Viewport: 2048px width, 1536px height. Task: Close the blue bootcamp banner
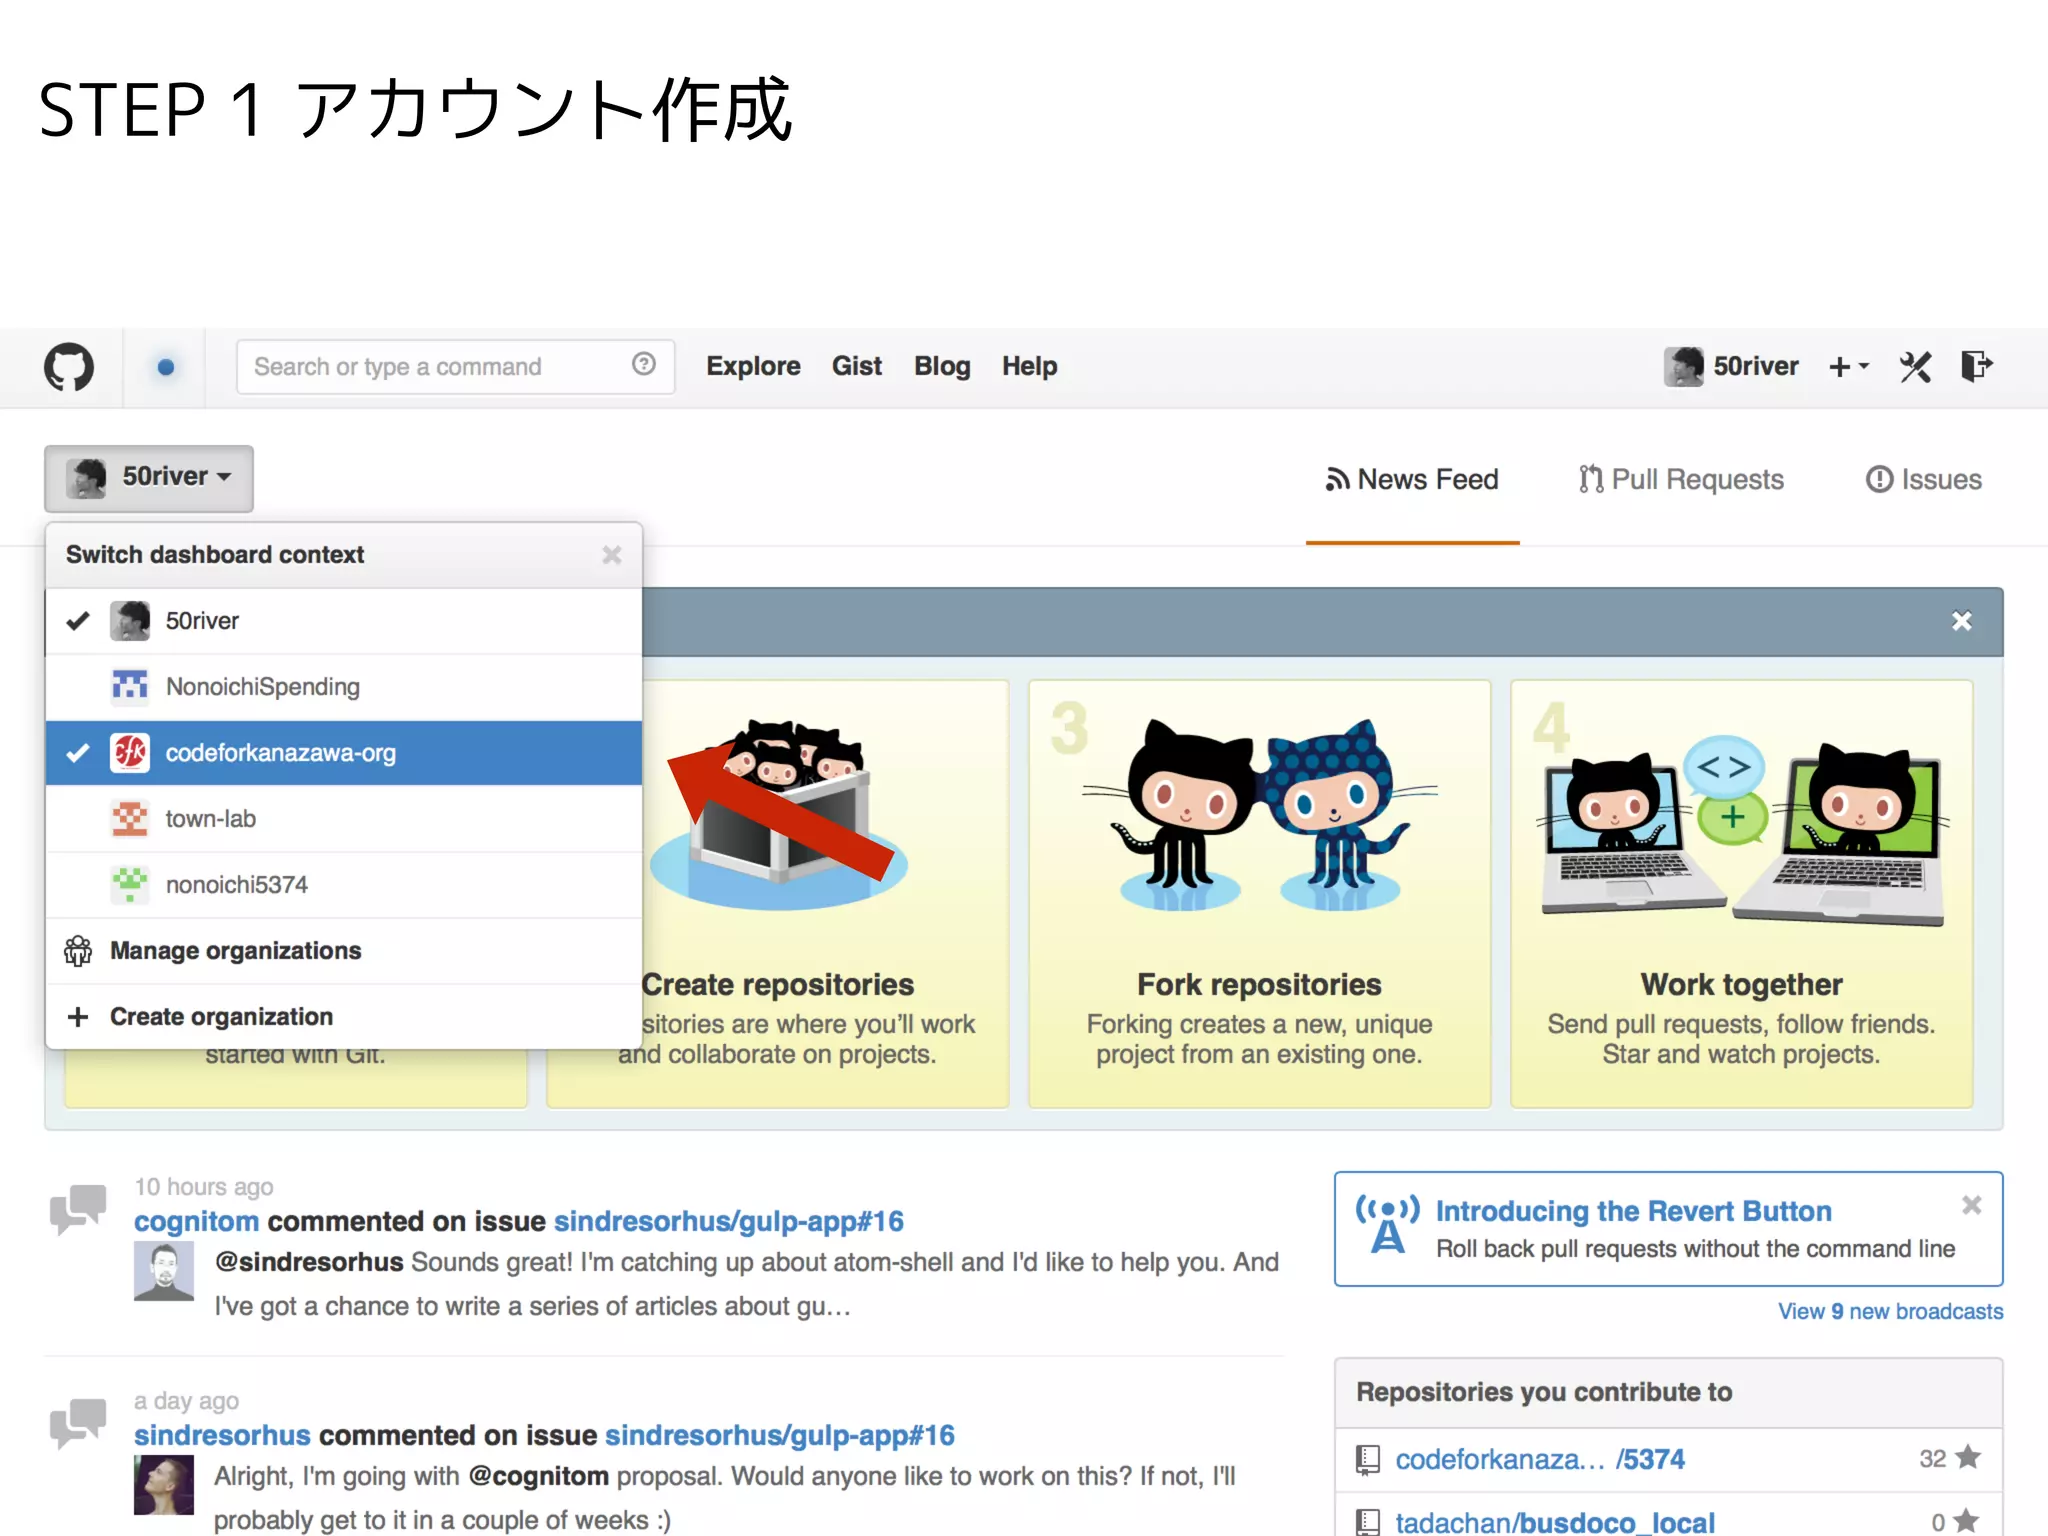1961,622
